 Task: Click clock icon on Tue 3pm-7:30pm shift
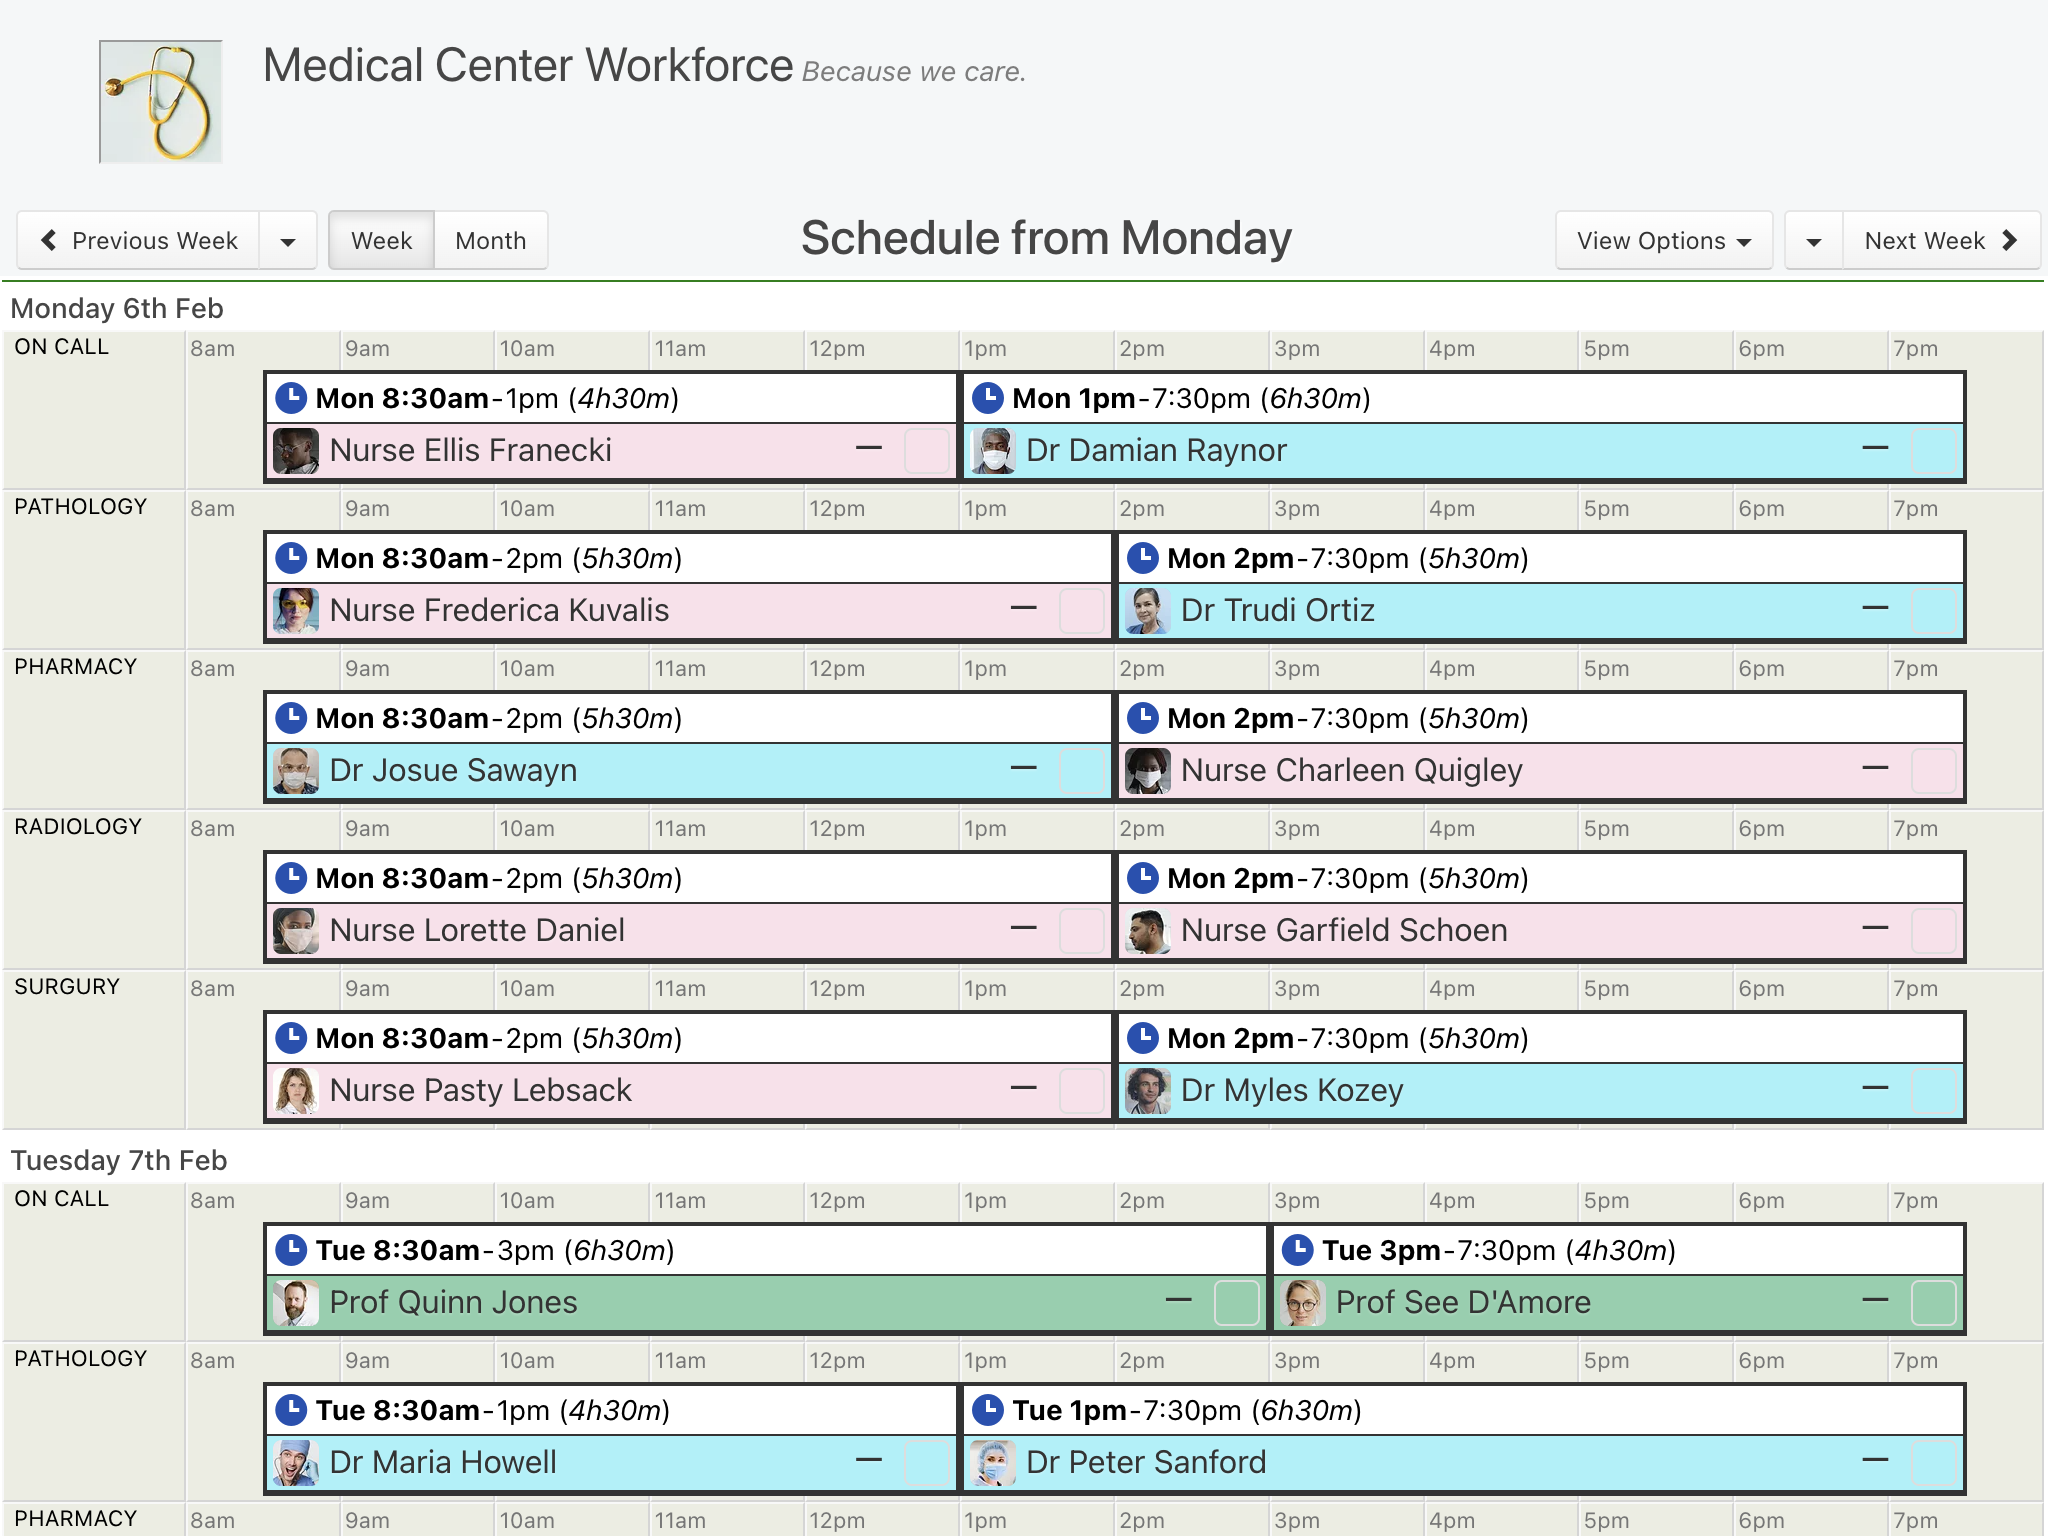1297,1250
